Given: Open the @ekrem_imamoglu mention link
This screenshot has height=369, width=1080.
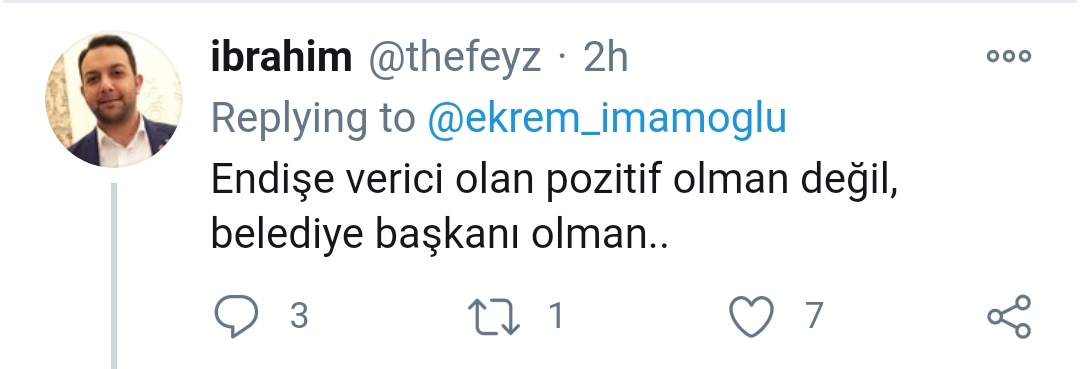Looking at the screenshot, I should click(x=607, y=118).
